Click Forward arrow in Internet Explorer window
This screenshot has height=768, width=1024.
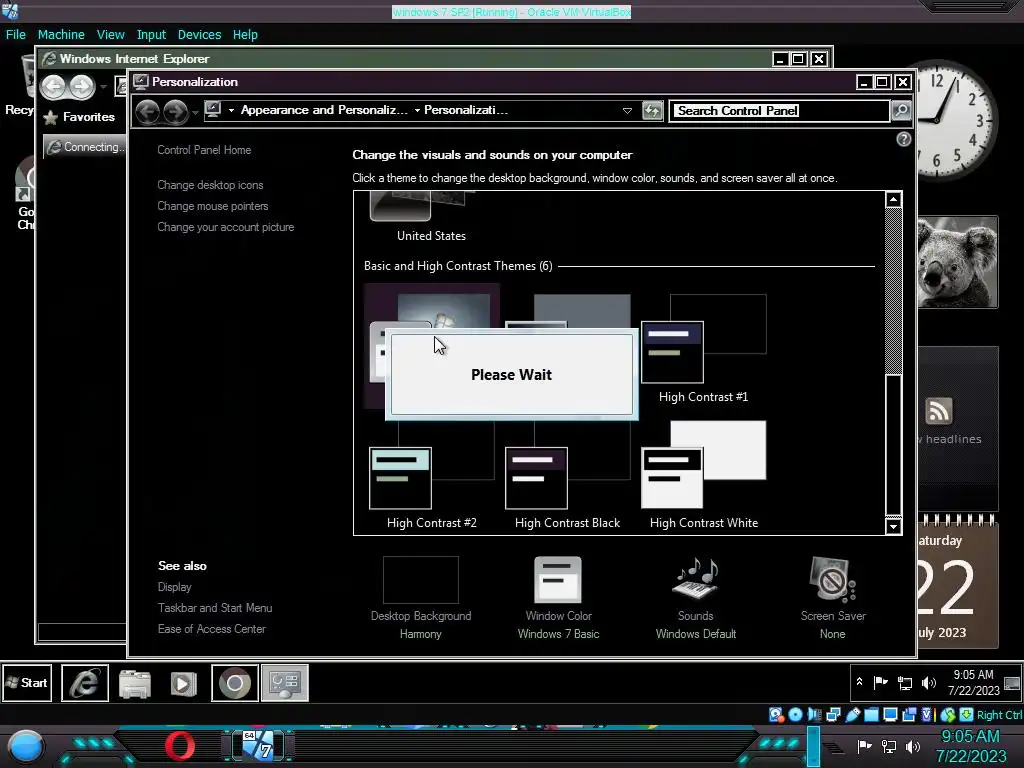click(82, 87)
